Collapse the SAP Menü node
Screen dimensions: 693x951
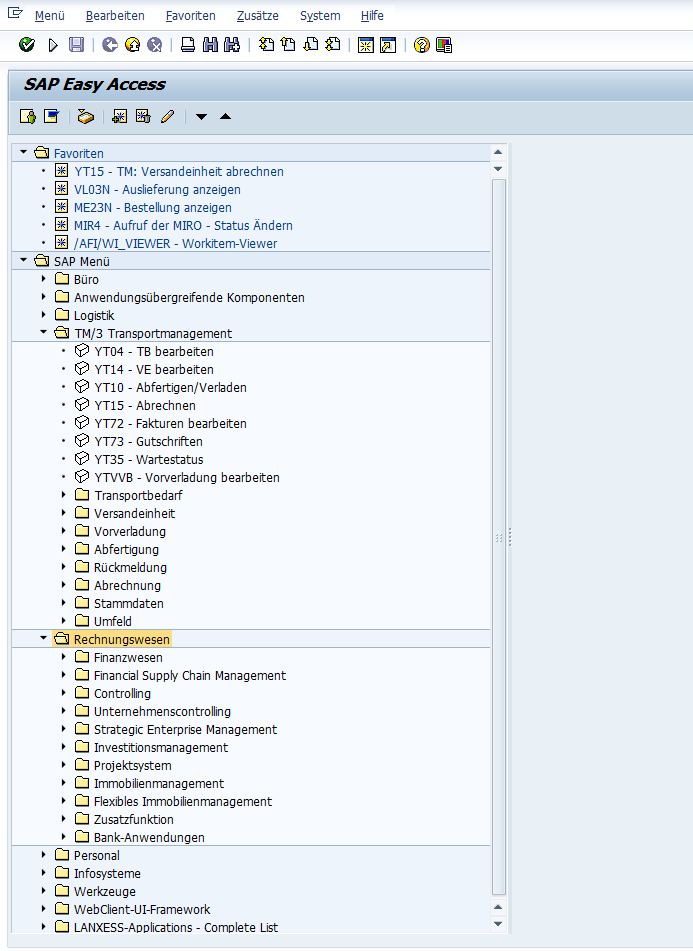click(x=24, y=260)
